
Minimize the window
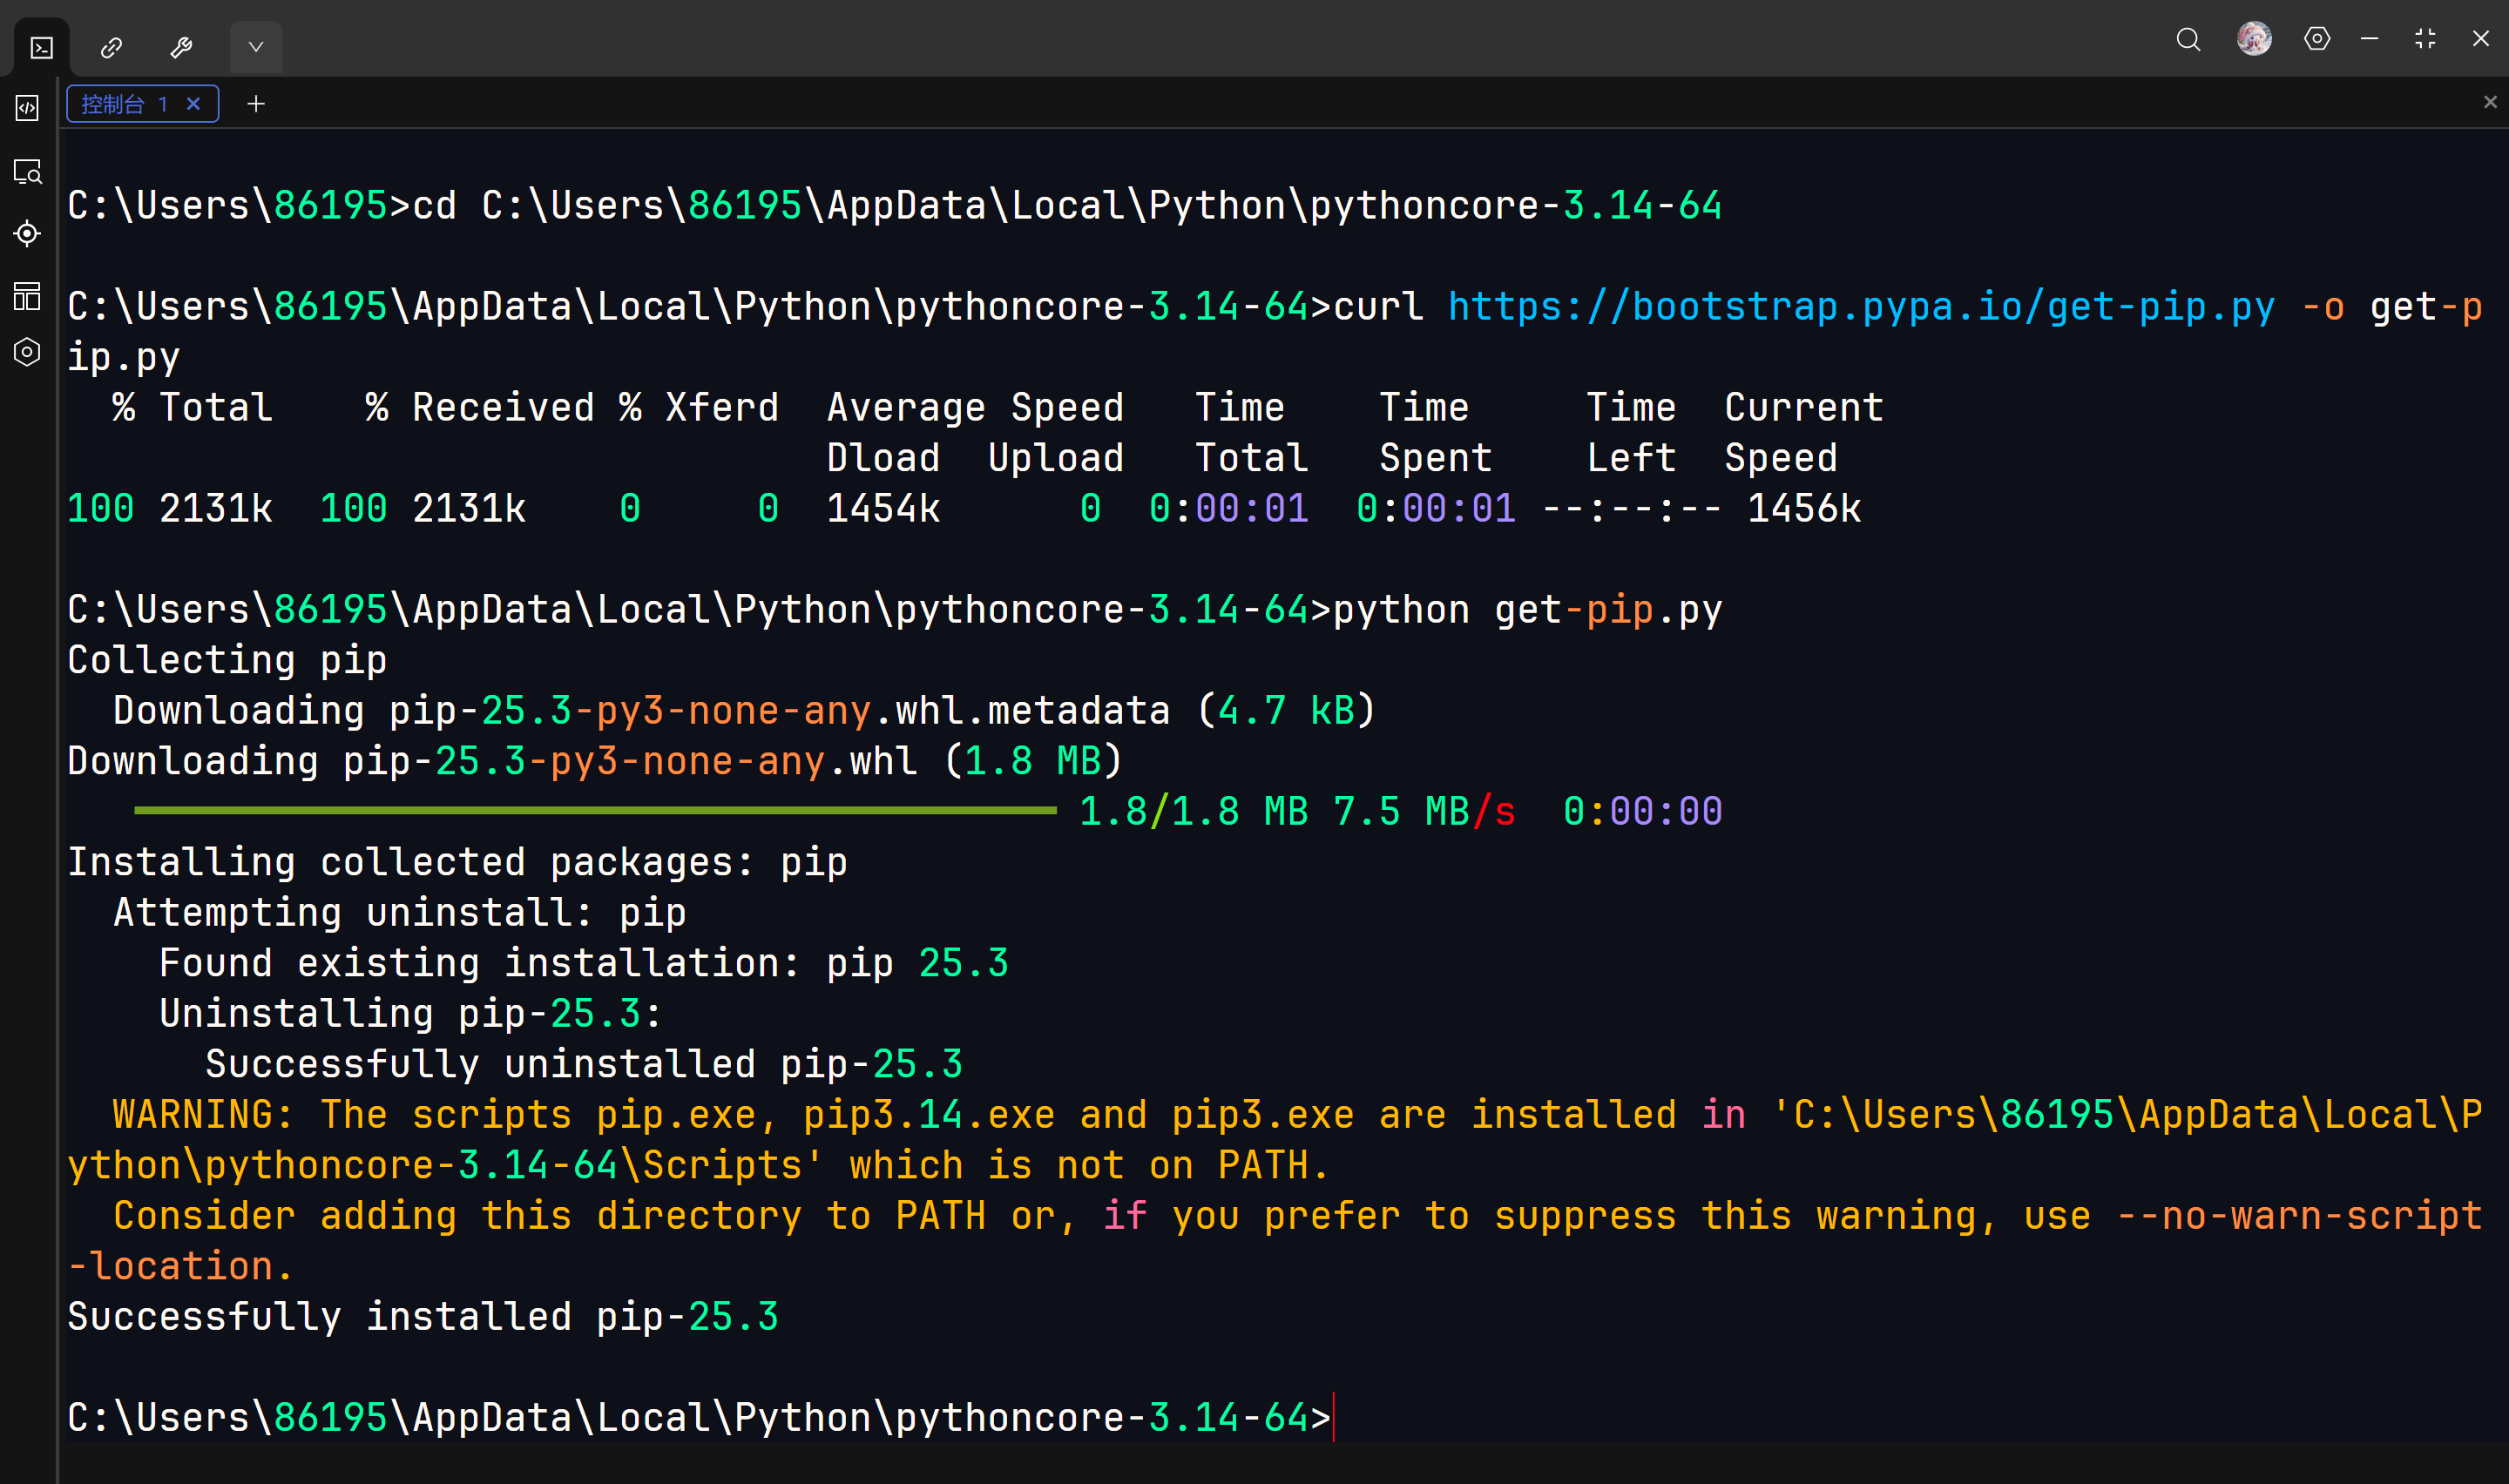[x=2369, y=39]
